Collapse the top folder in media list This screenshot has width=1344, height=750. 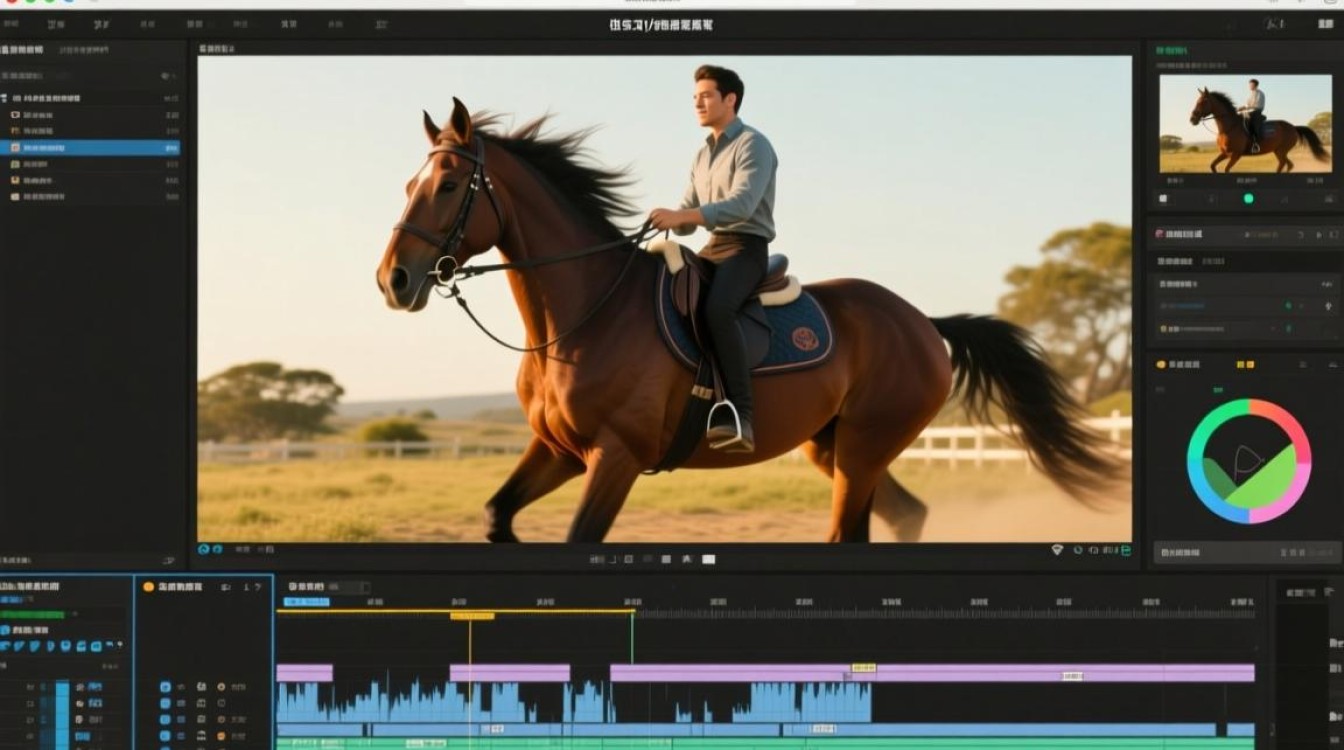(x=5, y=98)
